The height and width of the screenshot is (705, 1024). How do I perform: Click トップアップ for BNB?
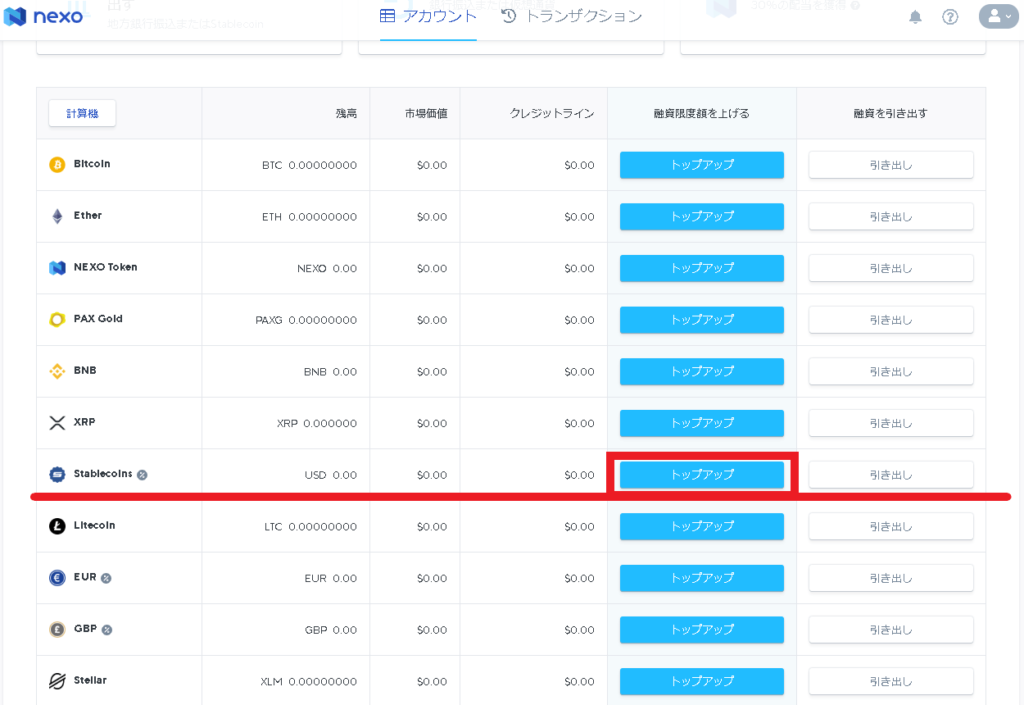pyautogui.click(x=702, y=371)
